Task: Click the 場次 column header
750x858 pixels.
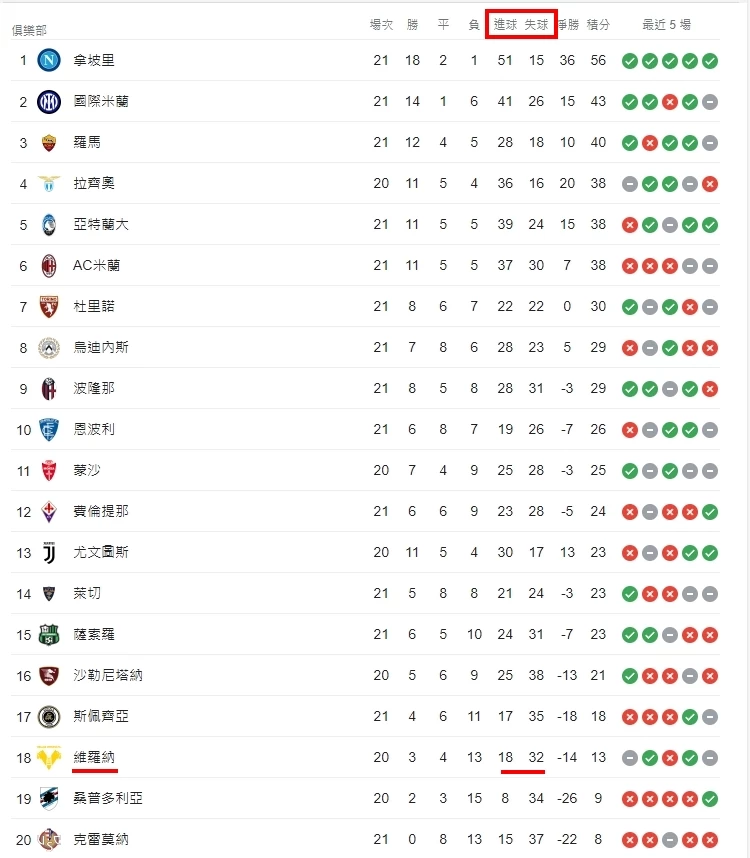Action: click(x=381, y=24)
